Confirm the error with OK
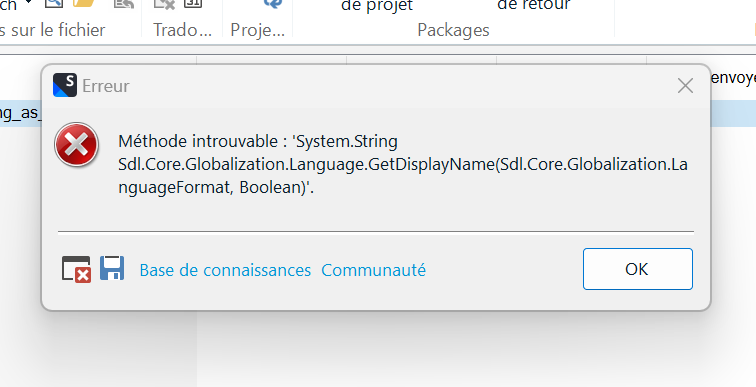The width and height of the screenshot is (756, 387). [x=637, y=269]
